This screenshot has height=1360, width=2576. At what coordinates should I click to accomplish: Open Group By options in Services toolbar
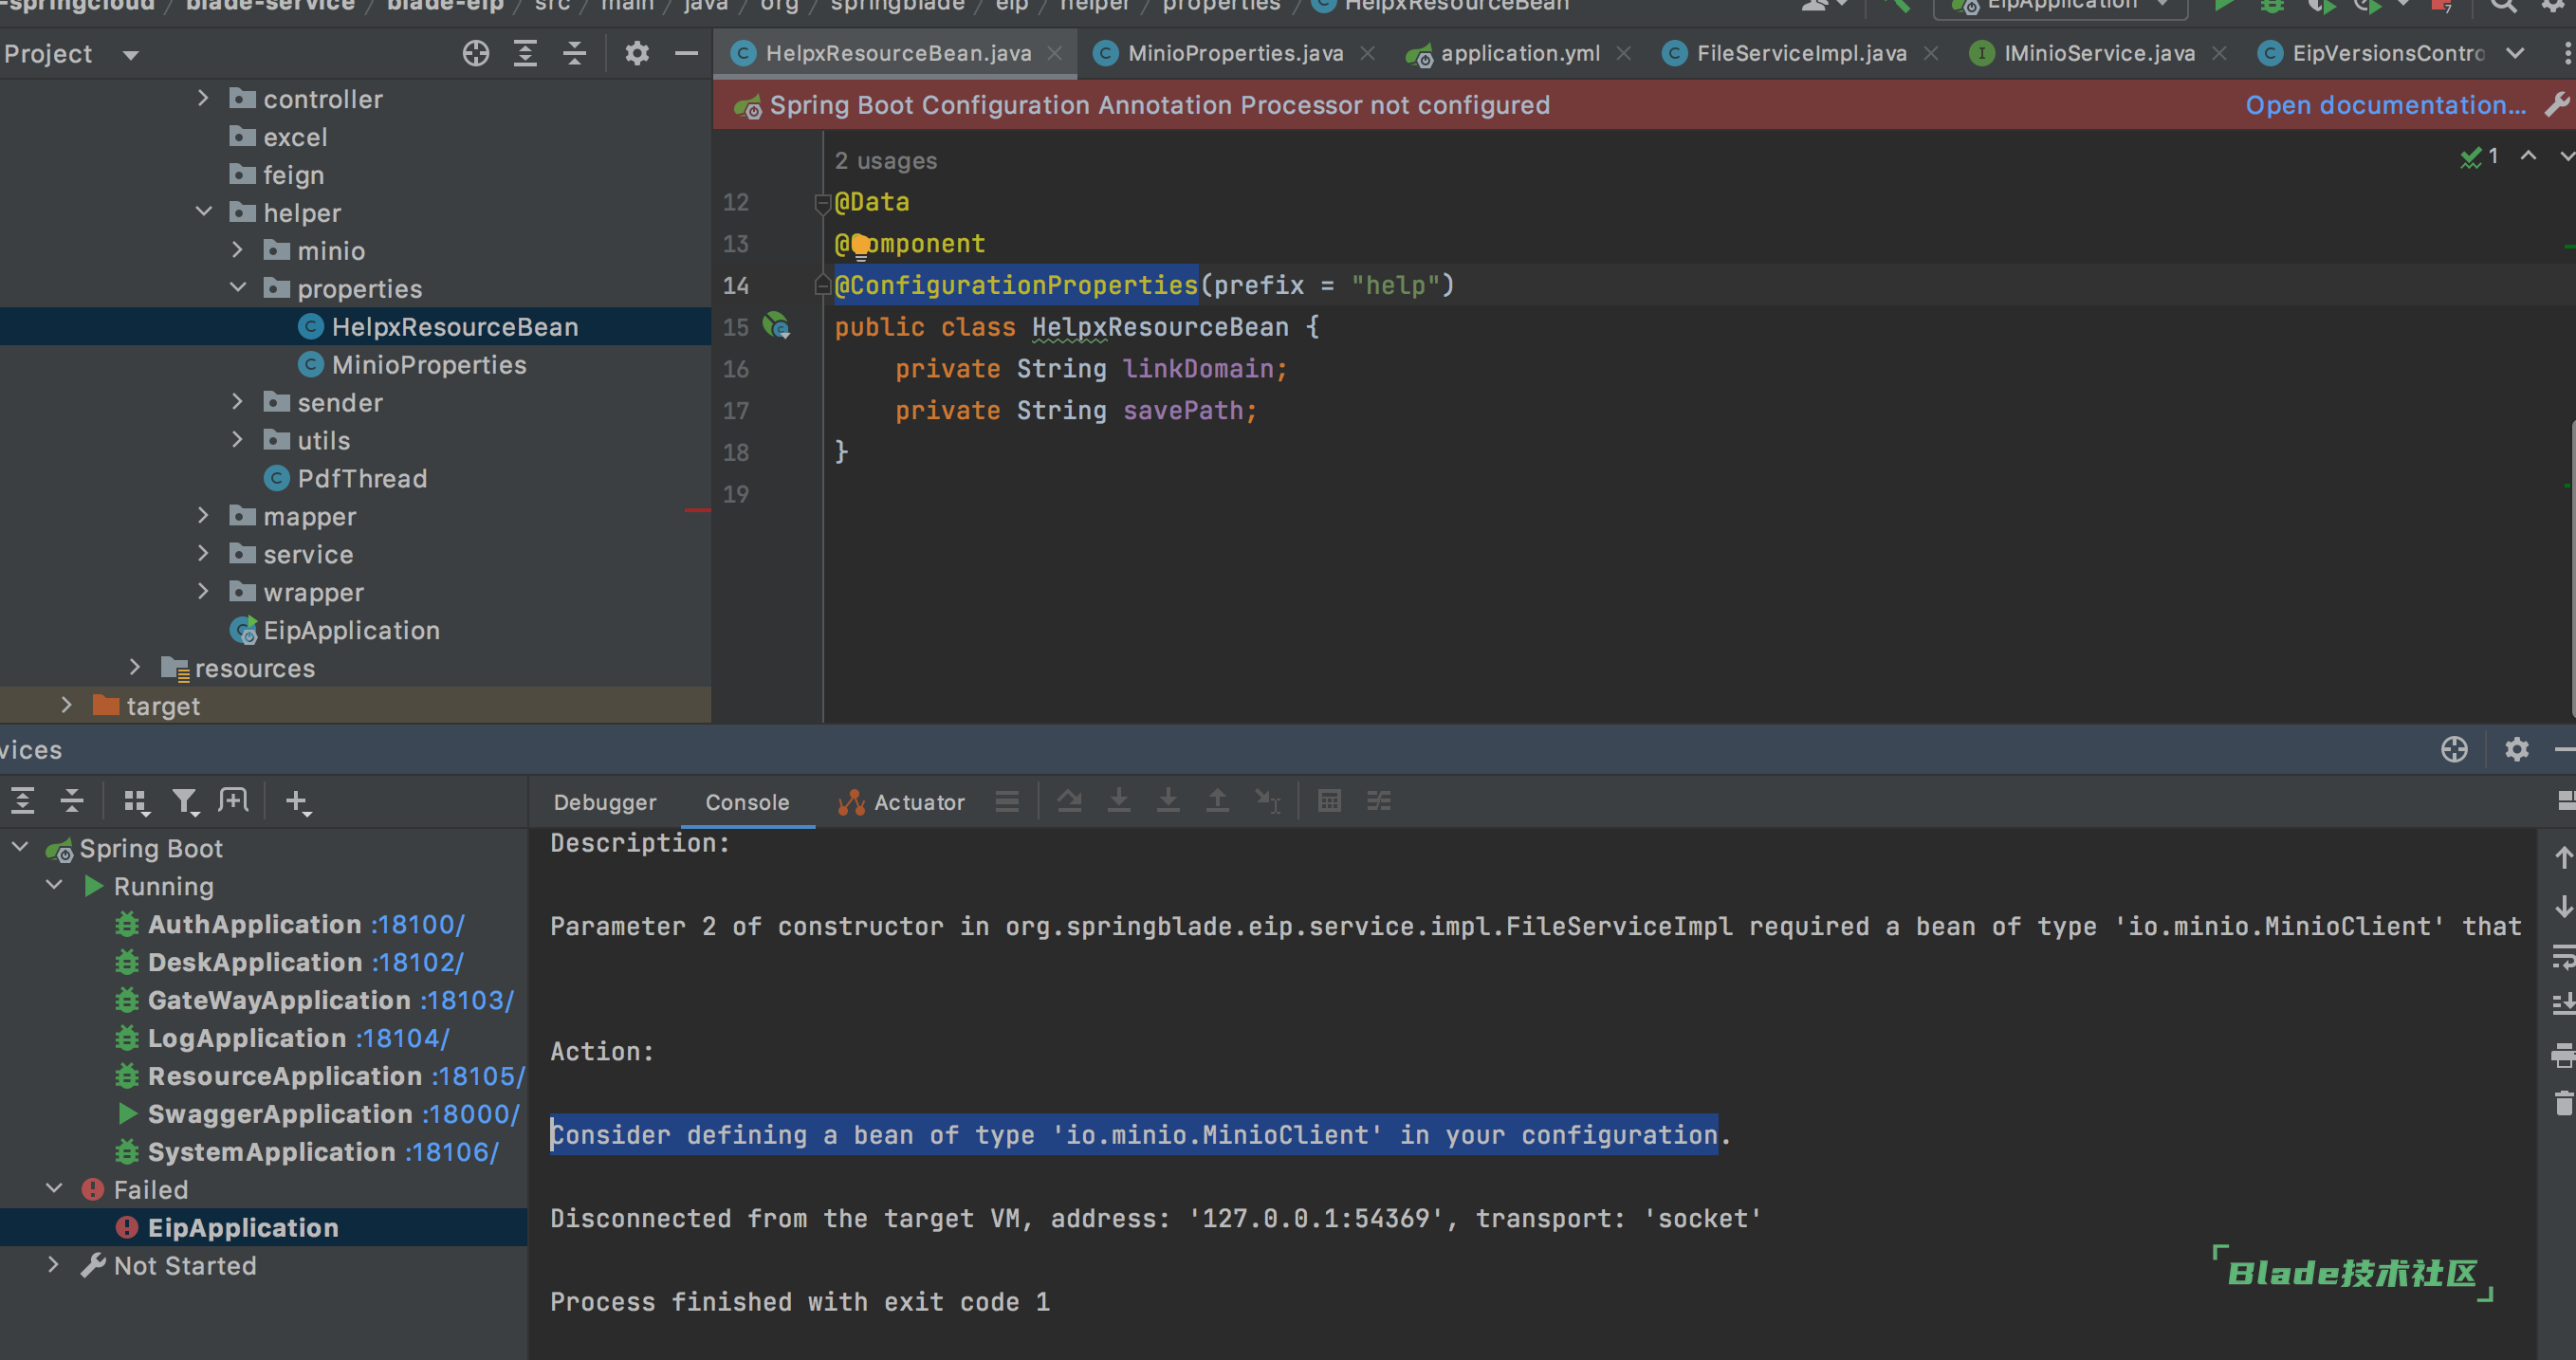135,801
